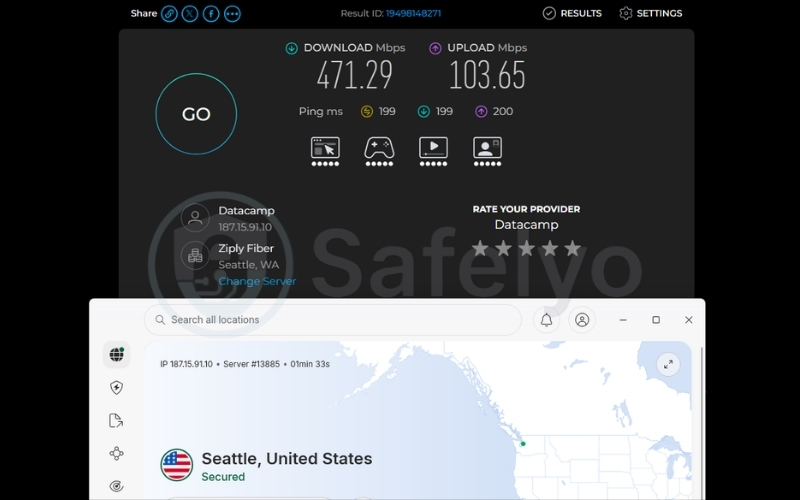Click Change Server link
This screenshot has width=800, height=500.
click(257, 281)
